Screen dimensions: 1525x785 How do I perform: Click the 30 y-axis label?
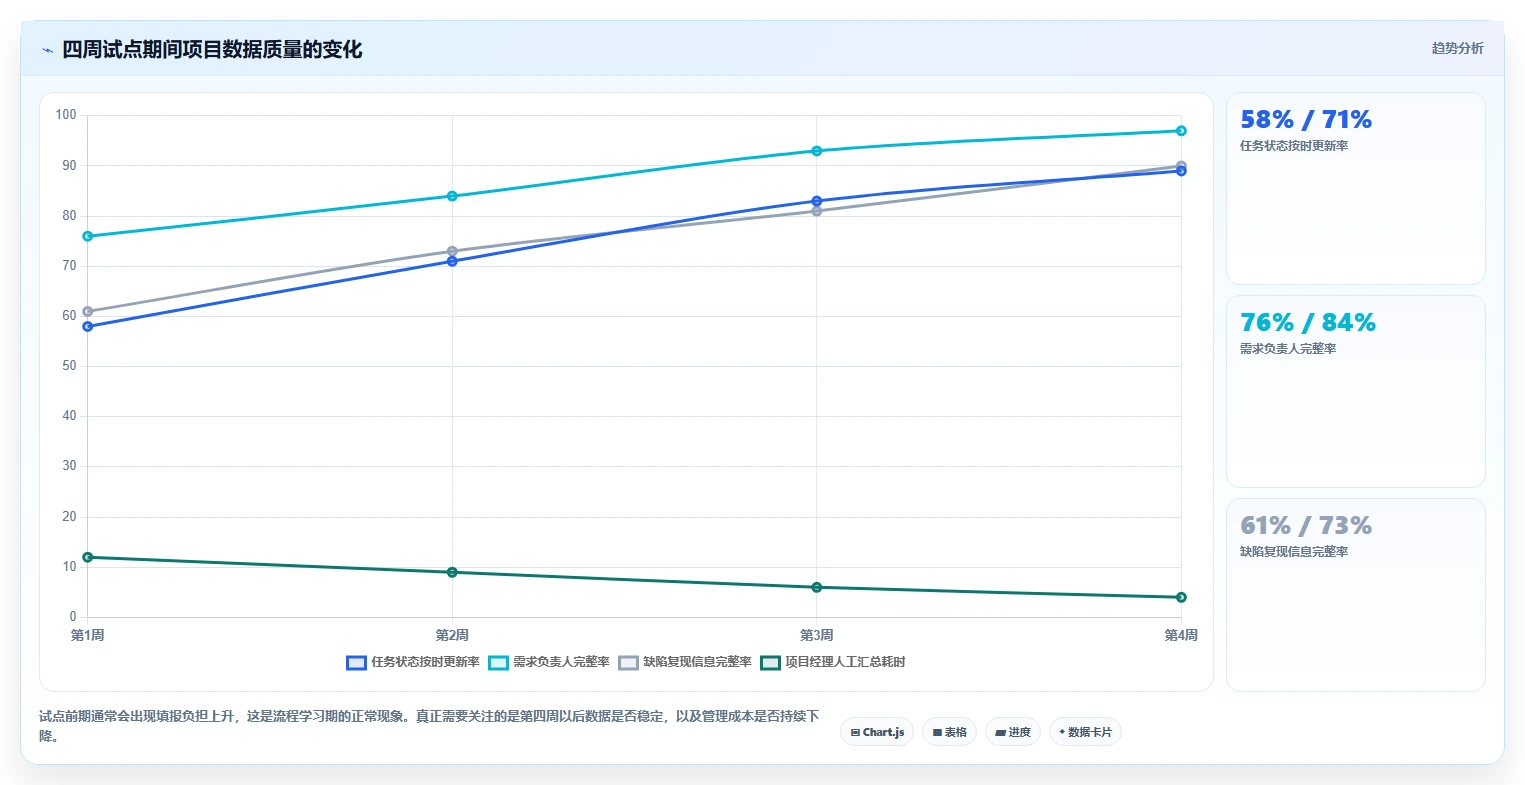click(69, 466)
